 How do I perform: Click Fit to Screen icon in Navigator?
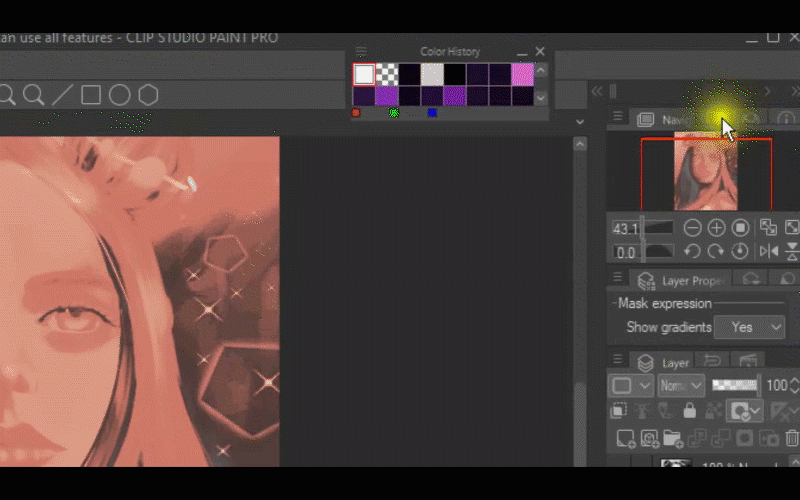point(792,228)
